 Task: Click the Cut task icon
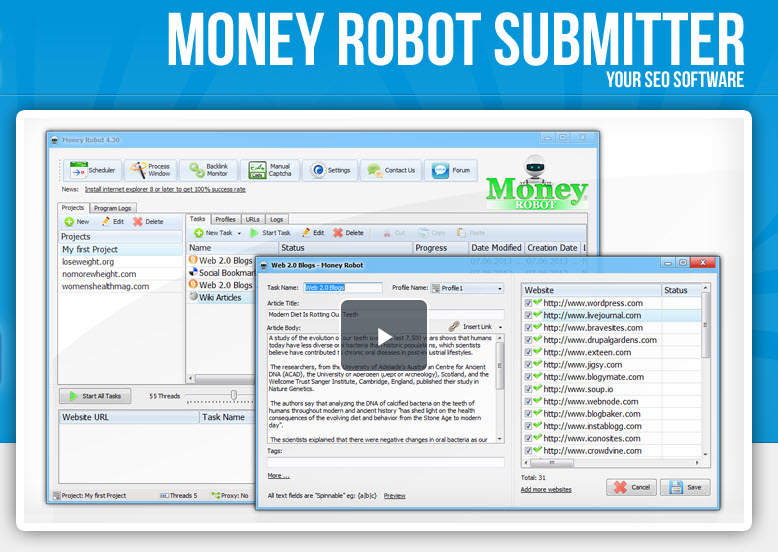tap(394, 233)
